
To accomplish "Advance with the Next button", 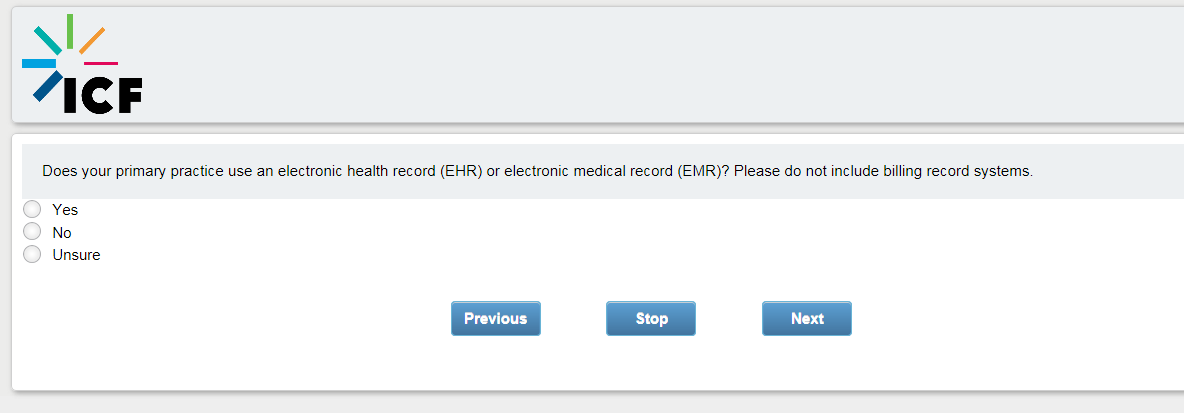I will pos(806,319).
